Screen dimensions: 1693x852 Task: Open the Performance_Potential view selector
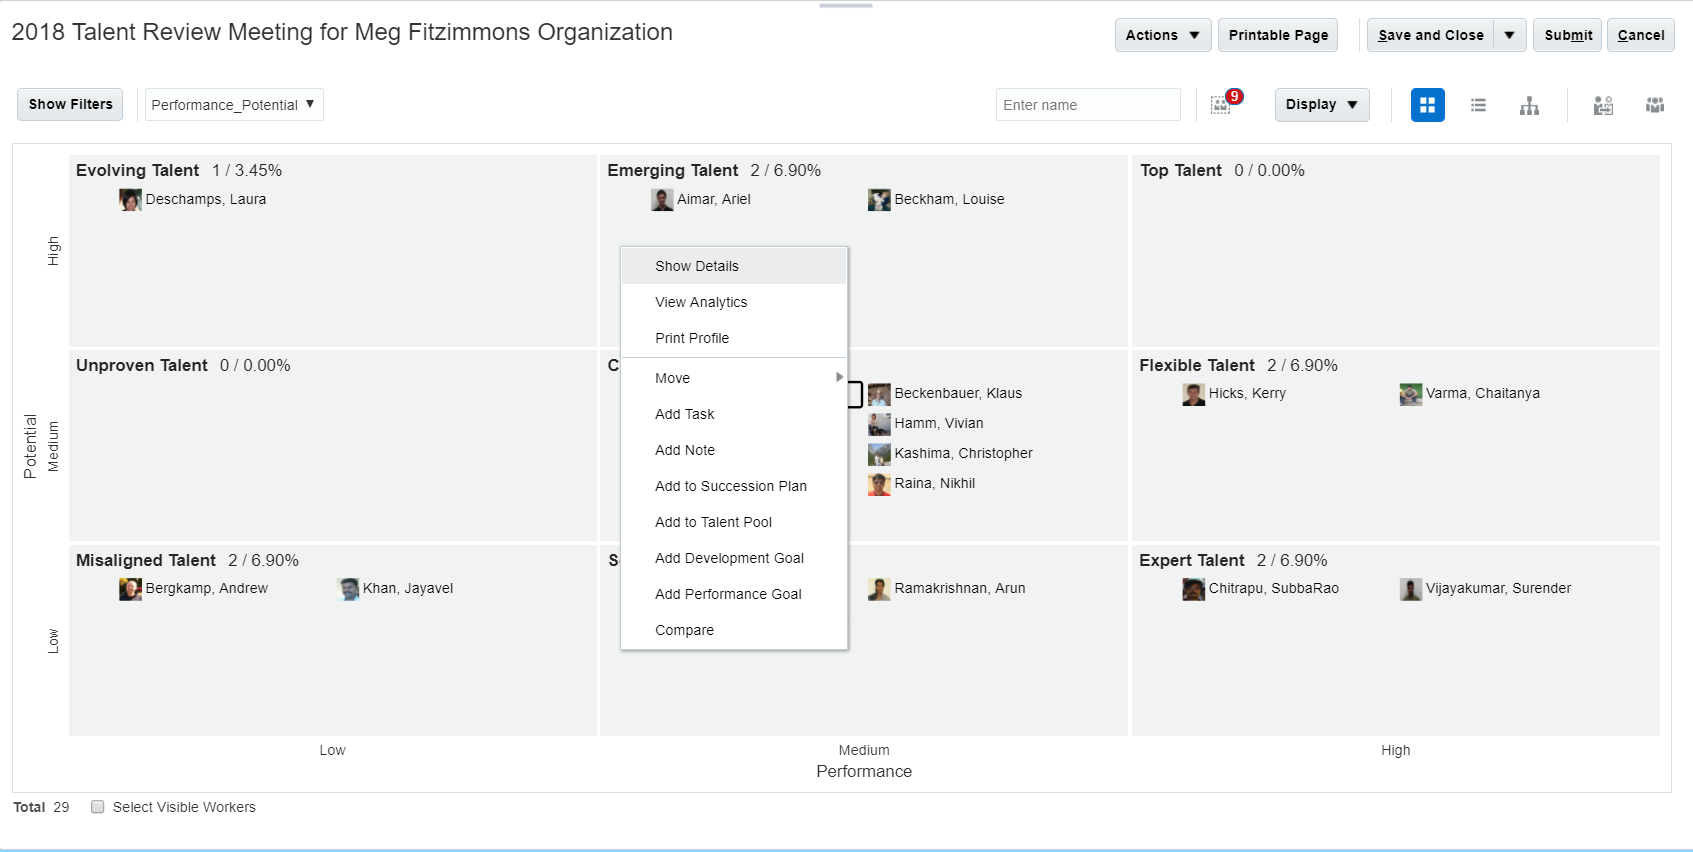(x=234, y=105)
